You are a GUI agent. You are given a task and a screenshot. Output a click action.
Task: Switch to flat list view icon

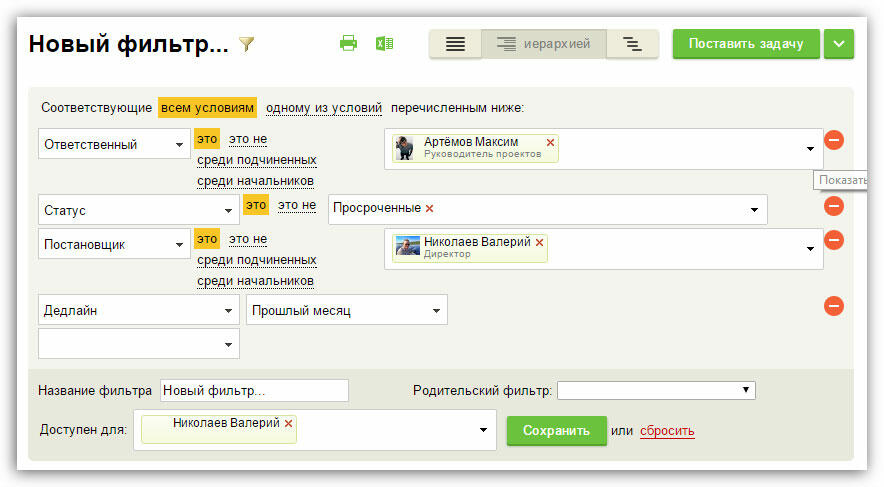tap(455, 44)
